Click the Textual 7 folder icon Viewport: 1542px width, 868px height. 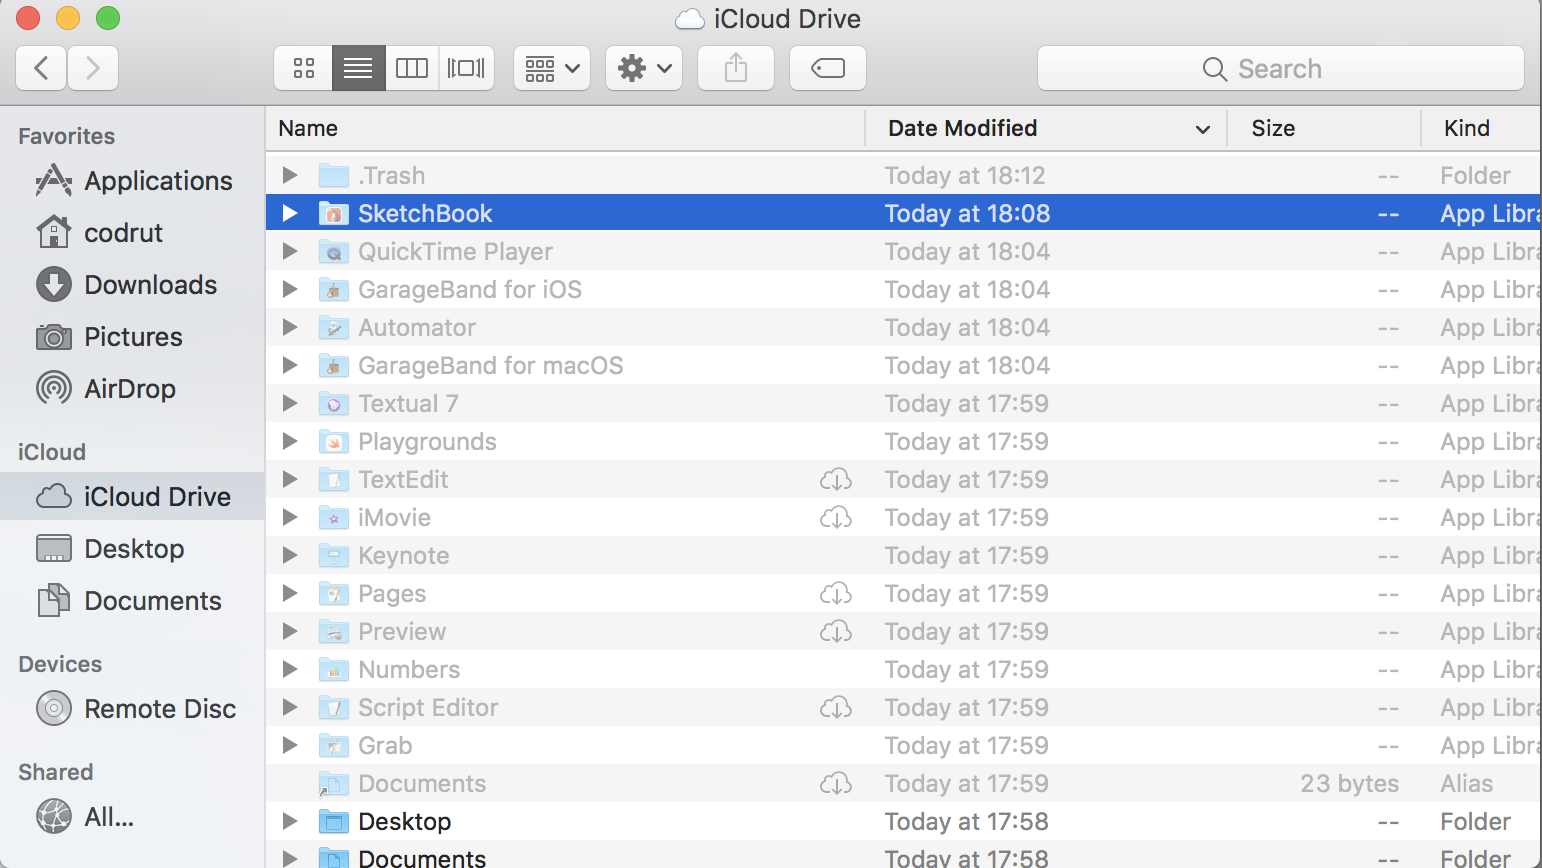tap(334, 403)
